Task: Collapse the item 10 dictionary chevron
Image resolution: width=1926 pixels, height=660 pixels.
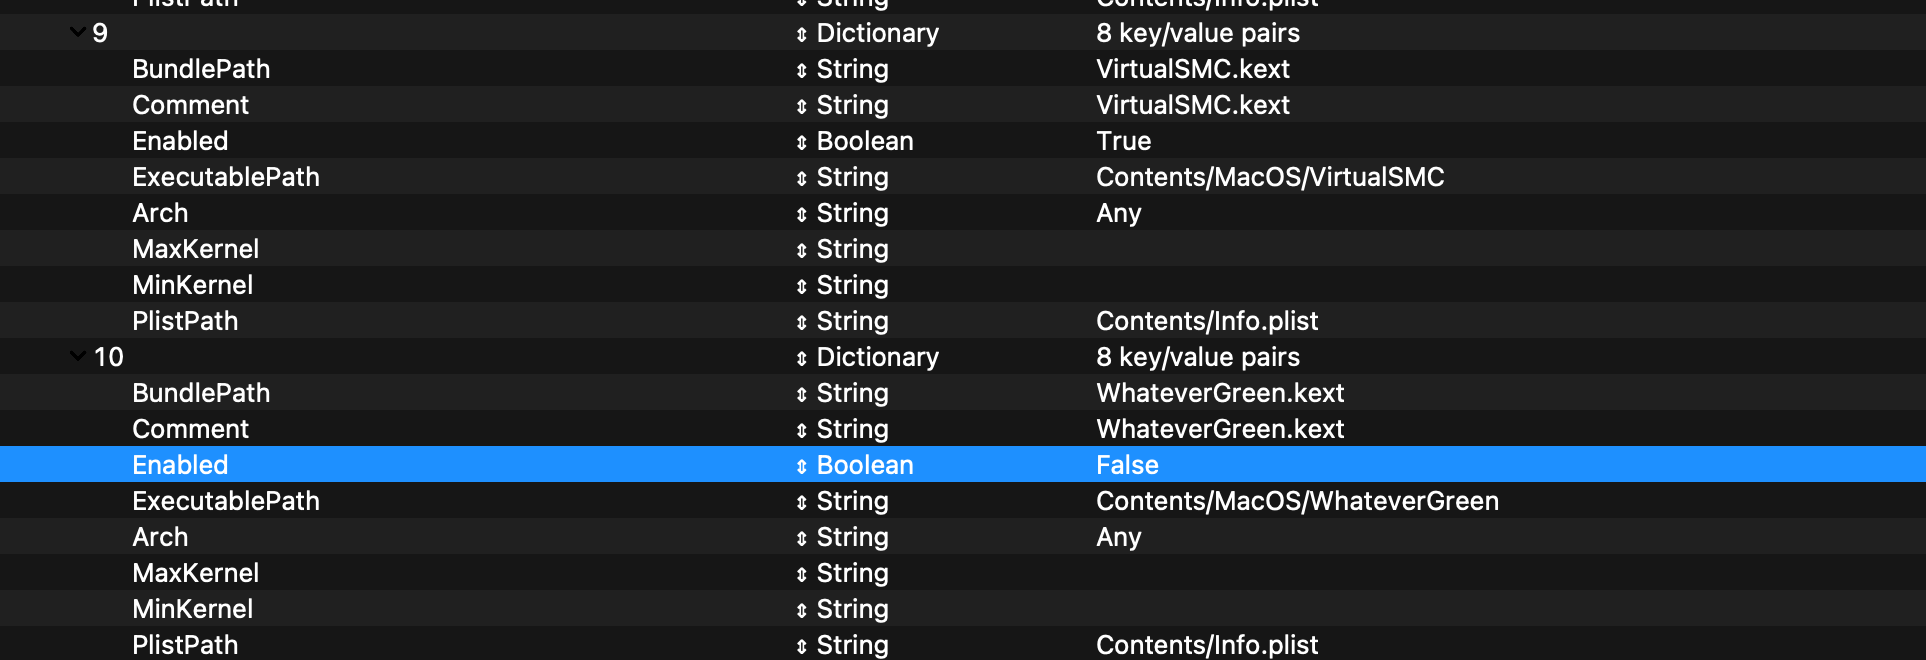Action: point(77,357)
